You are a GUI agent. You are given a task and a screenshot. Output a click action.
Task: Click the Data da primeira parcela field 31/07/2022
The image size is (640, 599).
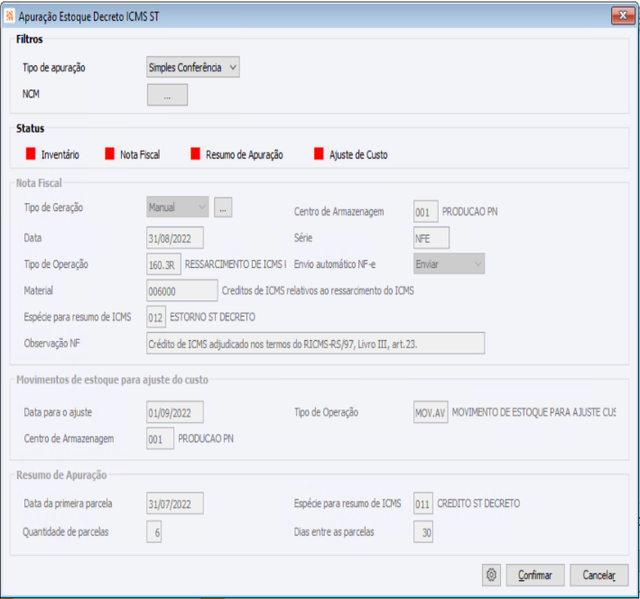click(x=175, y=504)
